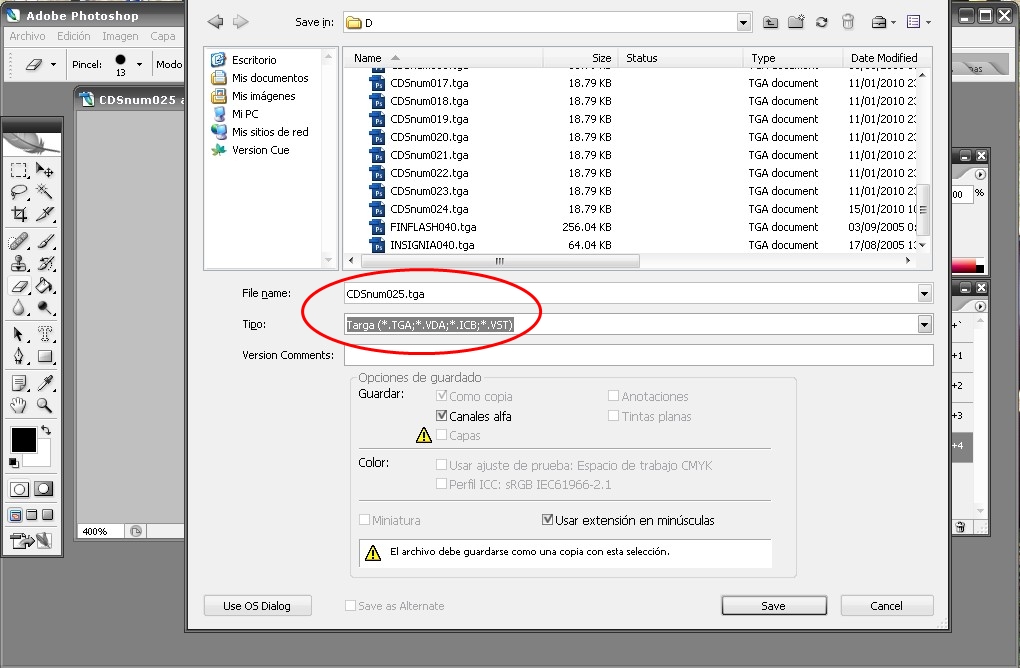Select the Zoom tool

(44, 405)
